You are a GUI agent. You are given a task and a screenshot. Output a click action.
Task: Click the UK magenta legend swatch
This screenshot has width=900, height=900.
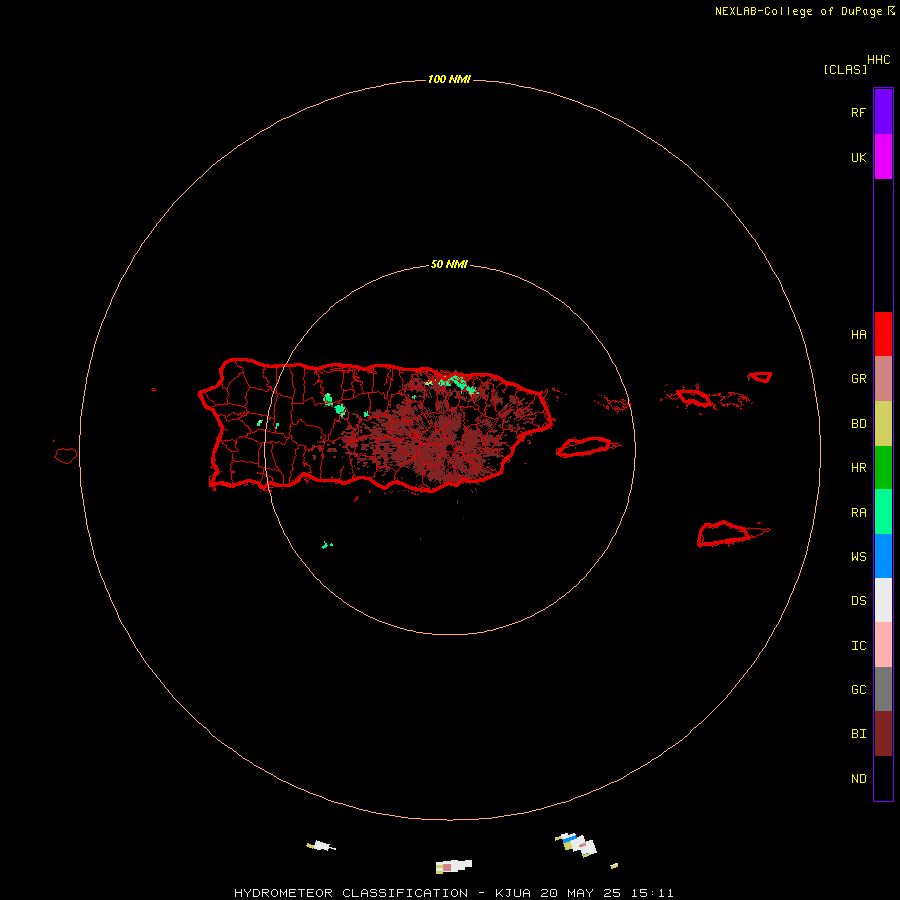(x=883, y=157)
